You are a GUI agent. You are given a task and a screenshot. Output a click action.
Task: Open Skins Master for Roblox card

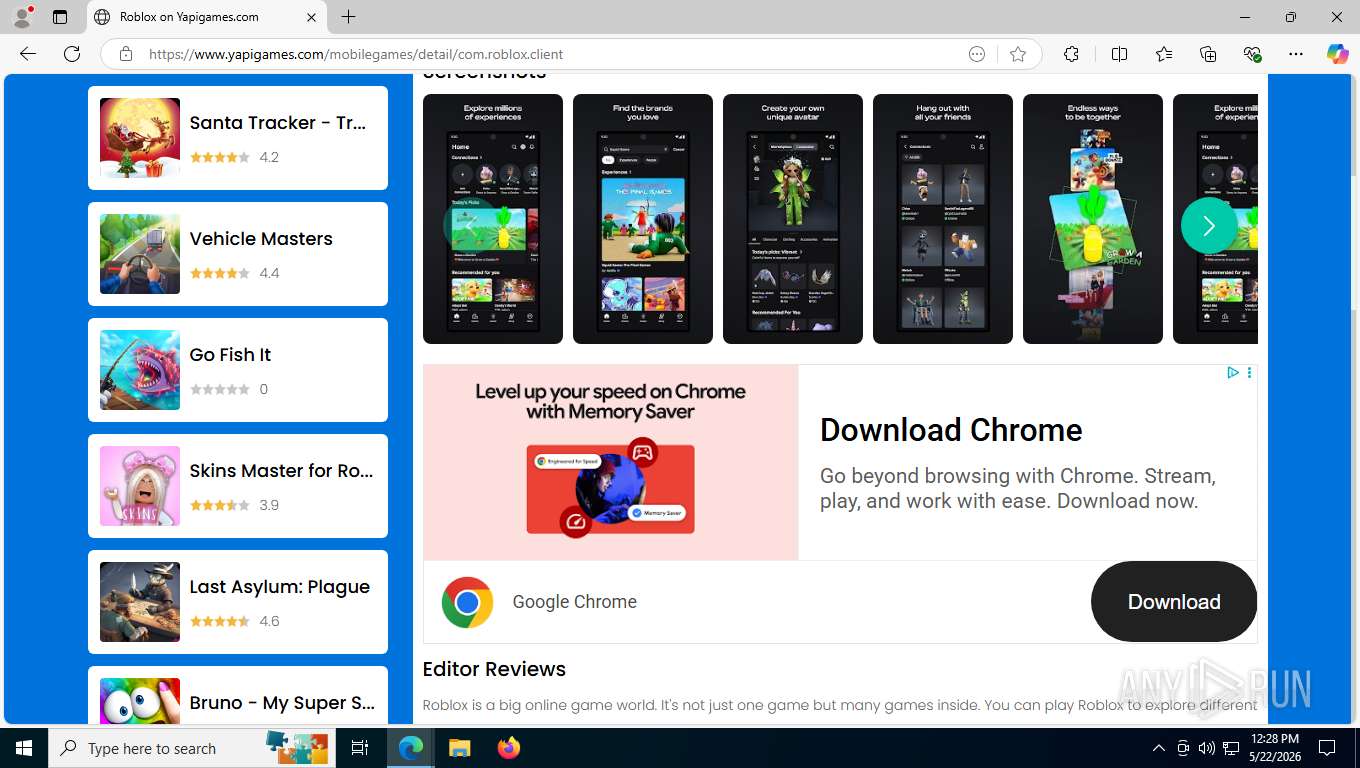238,486
